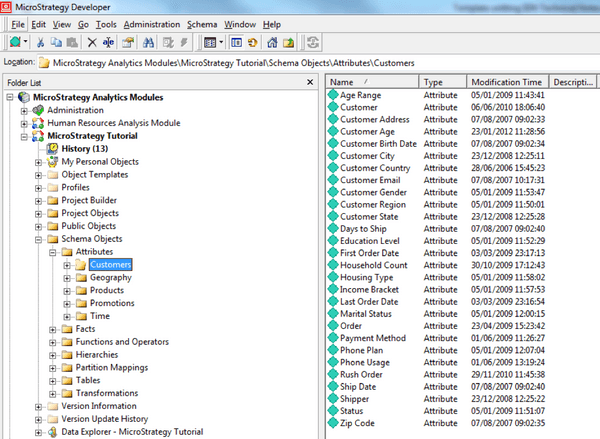
Task: Open the View menu
Action: coord(62,24)
